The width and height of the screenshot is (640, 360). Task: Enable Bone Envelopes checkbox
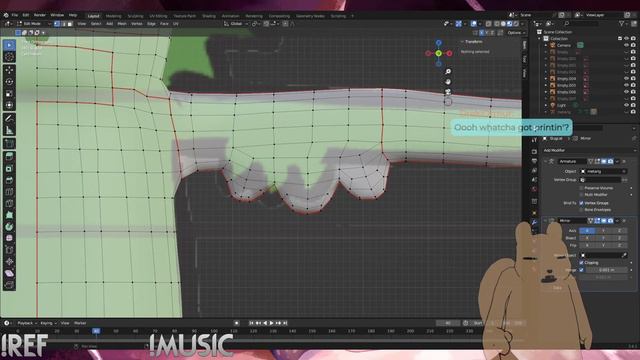pos(581,209)
